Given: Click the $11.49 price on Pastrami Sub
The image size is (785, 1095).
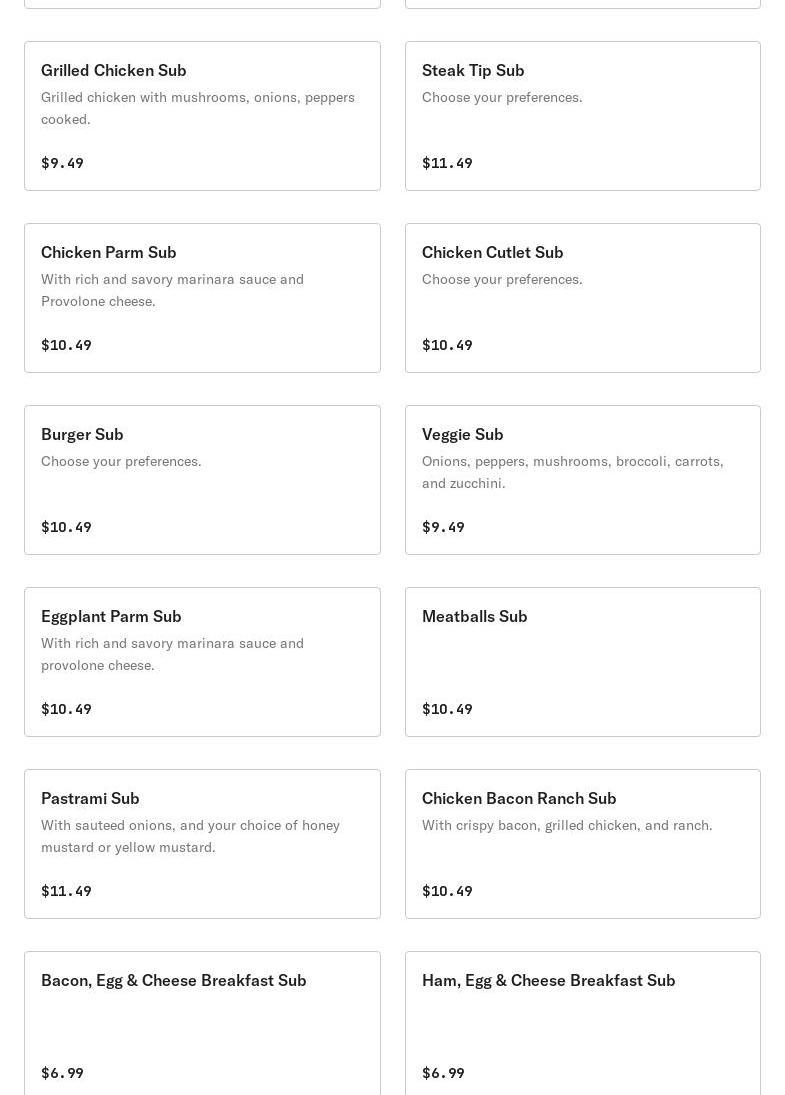Looking at the screenshot, I should coord(66,891).
